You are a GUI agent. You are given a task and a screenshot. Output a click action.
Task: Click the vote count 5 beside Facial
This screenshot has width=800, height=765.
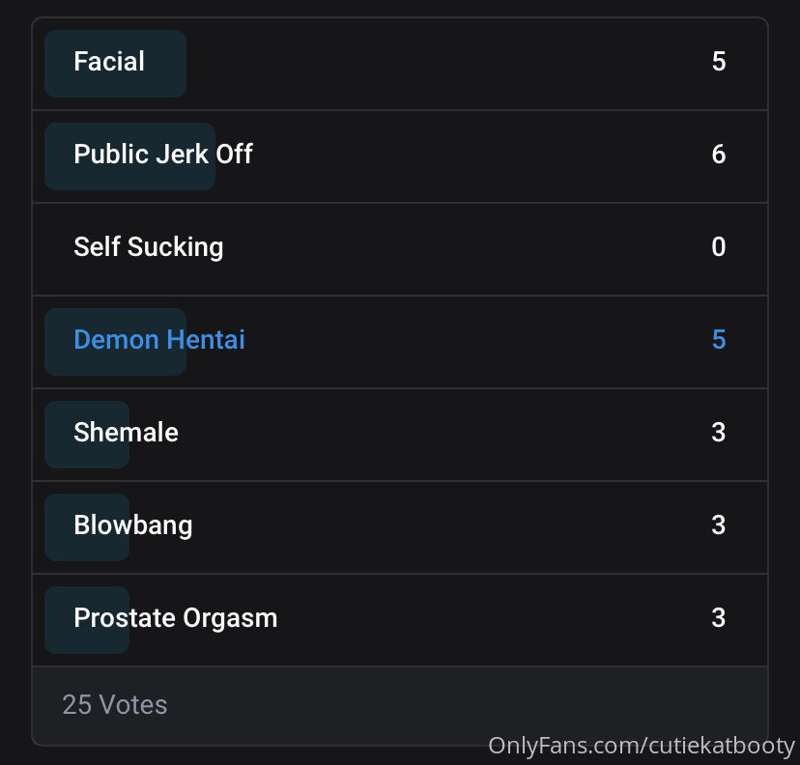point(718,61)
